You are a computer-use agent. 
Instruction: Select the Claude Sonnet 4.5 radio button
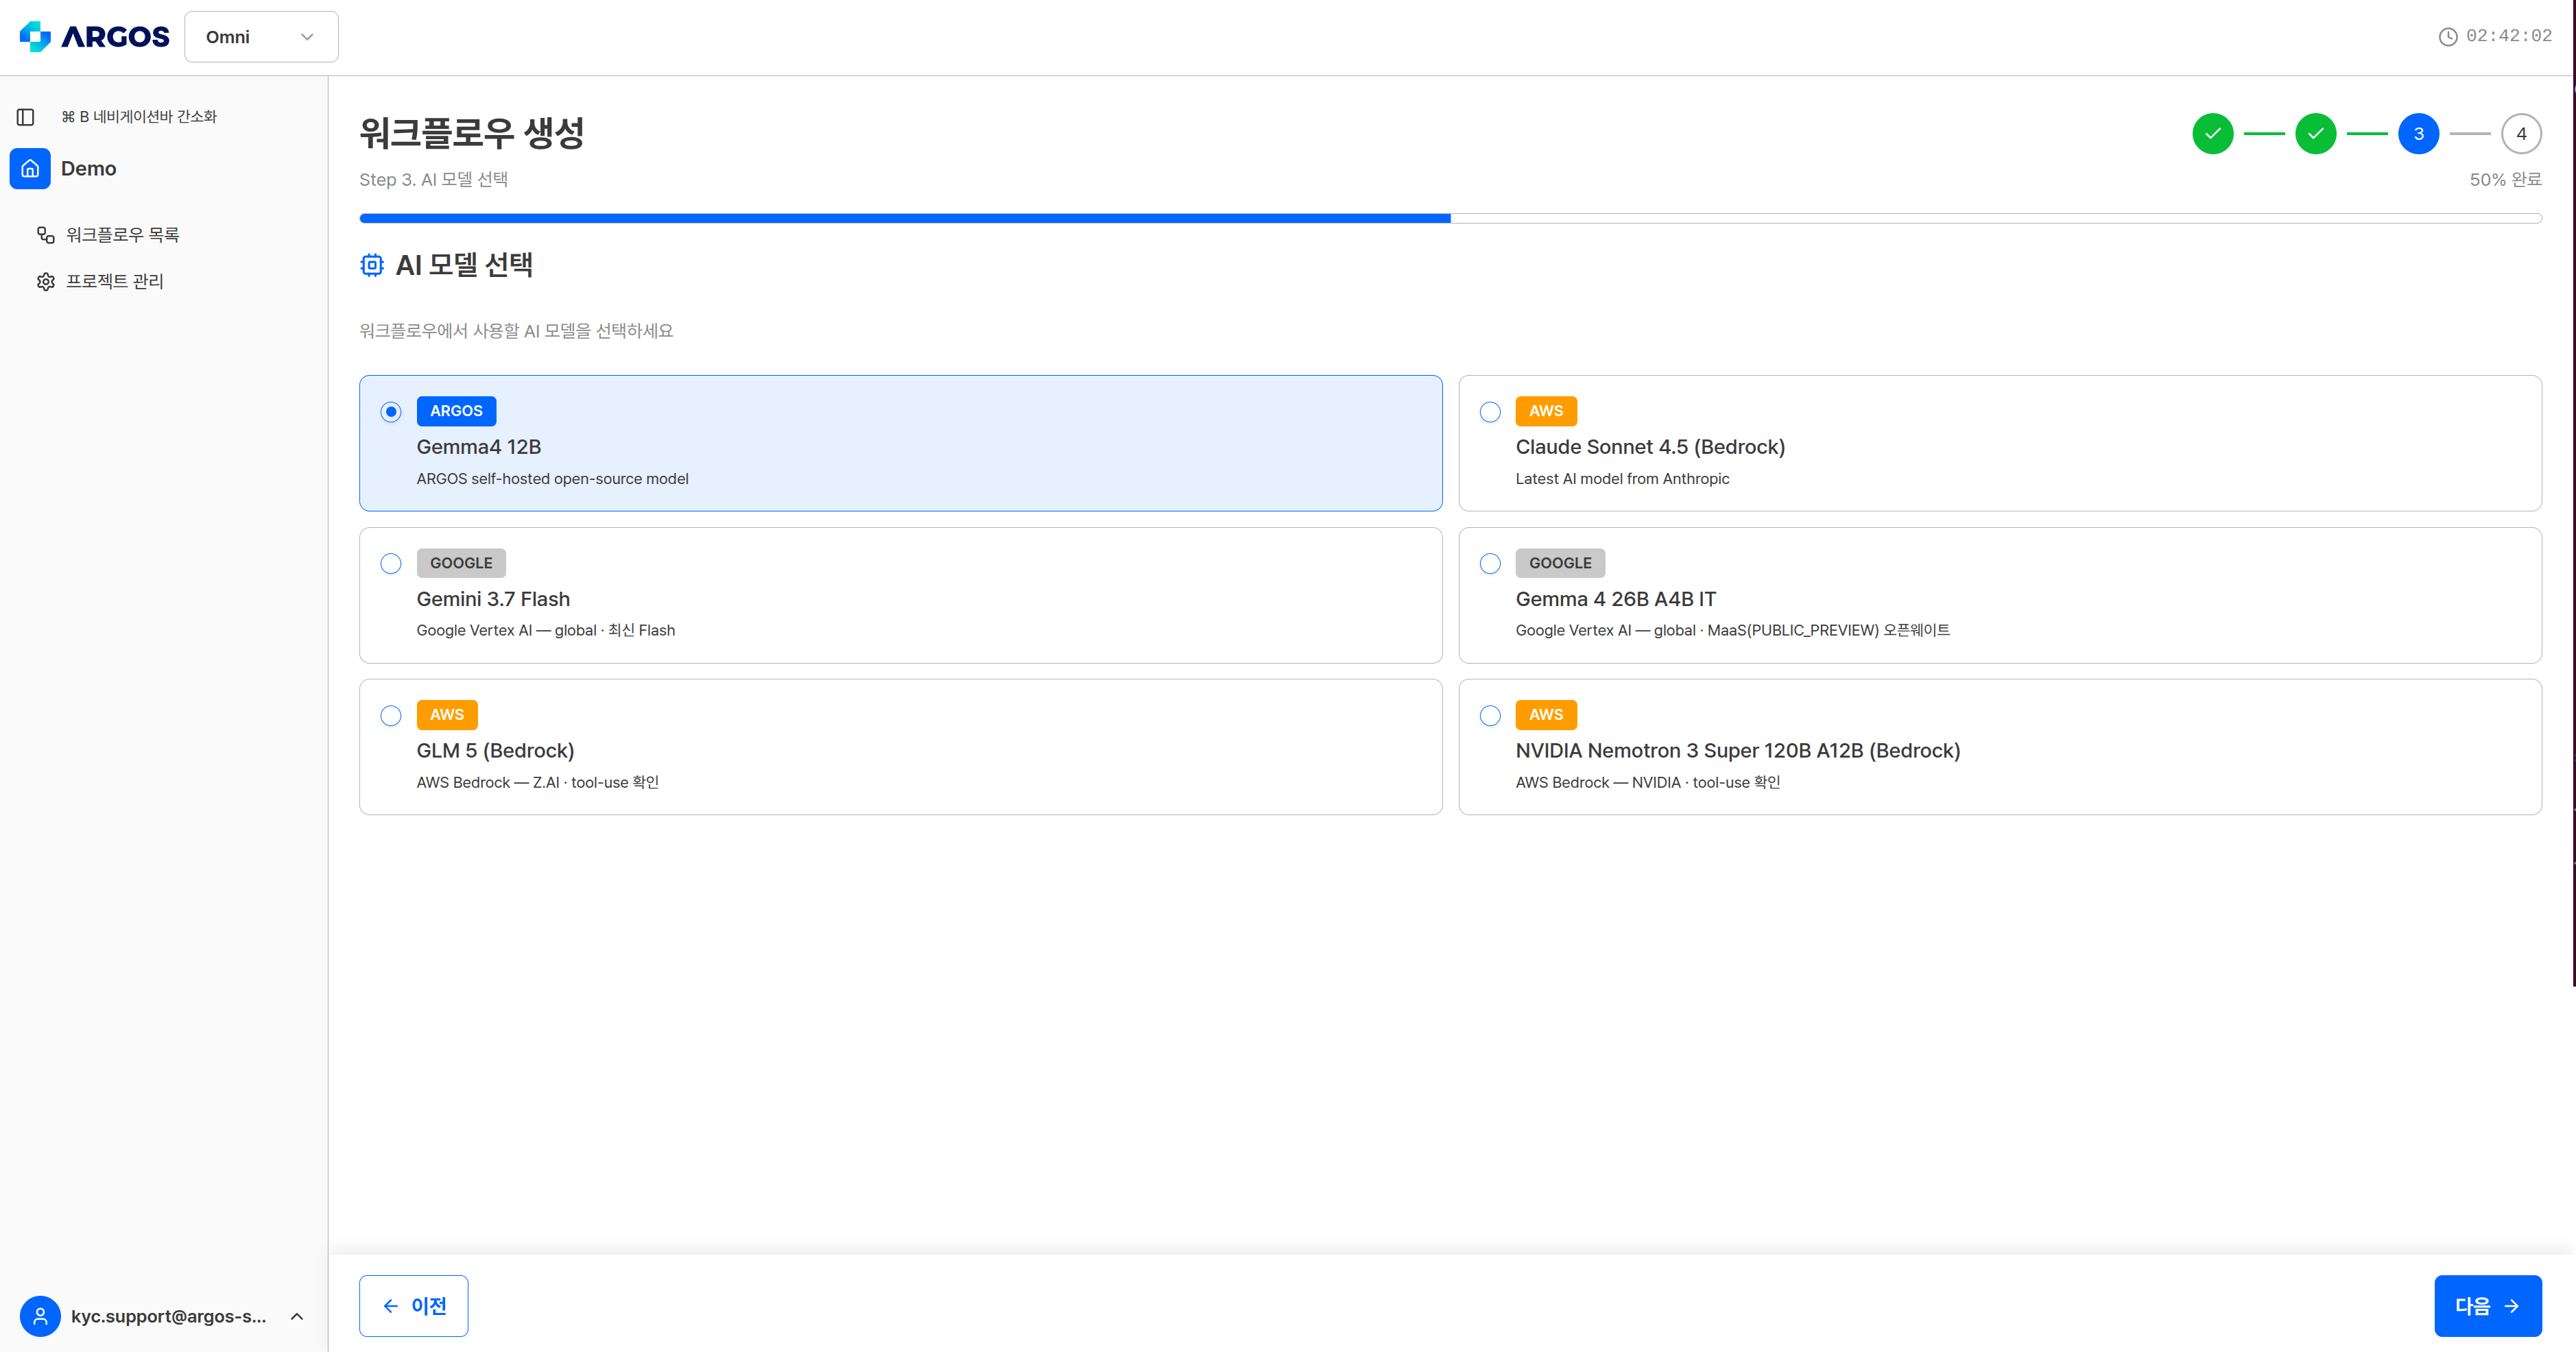click(1490, 412)
